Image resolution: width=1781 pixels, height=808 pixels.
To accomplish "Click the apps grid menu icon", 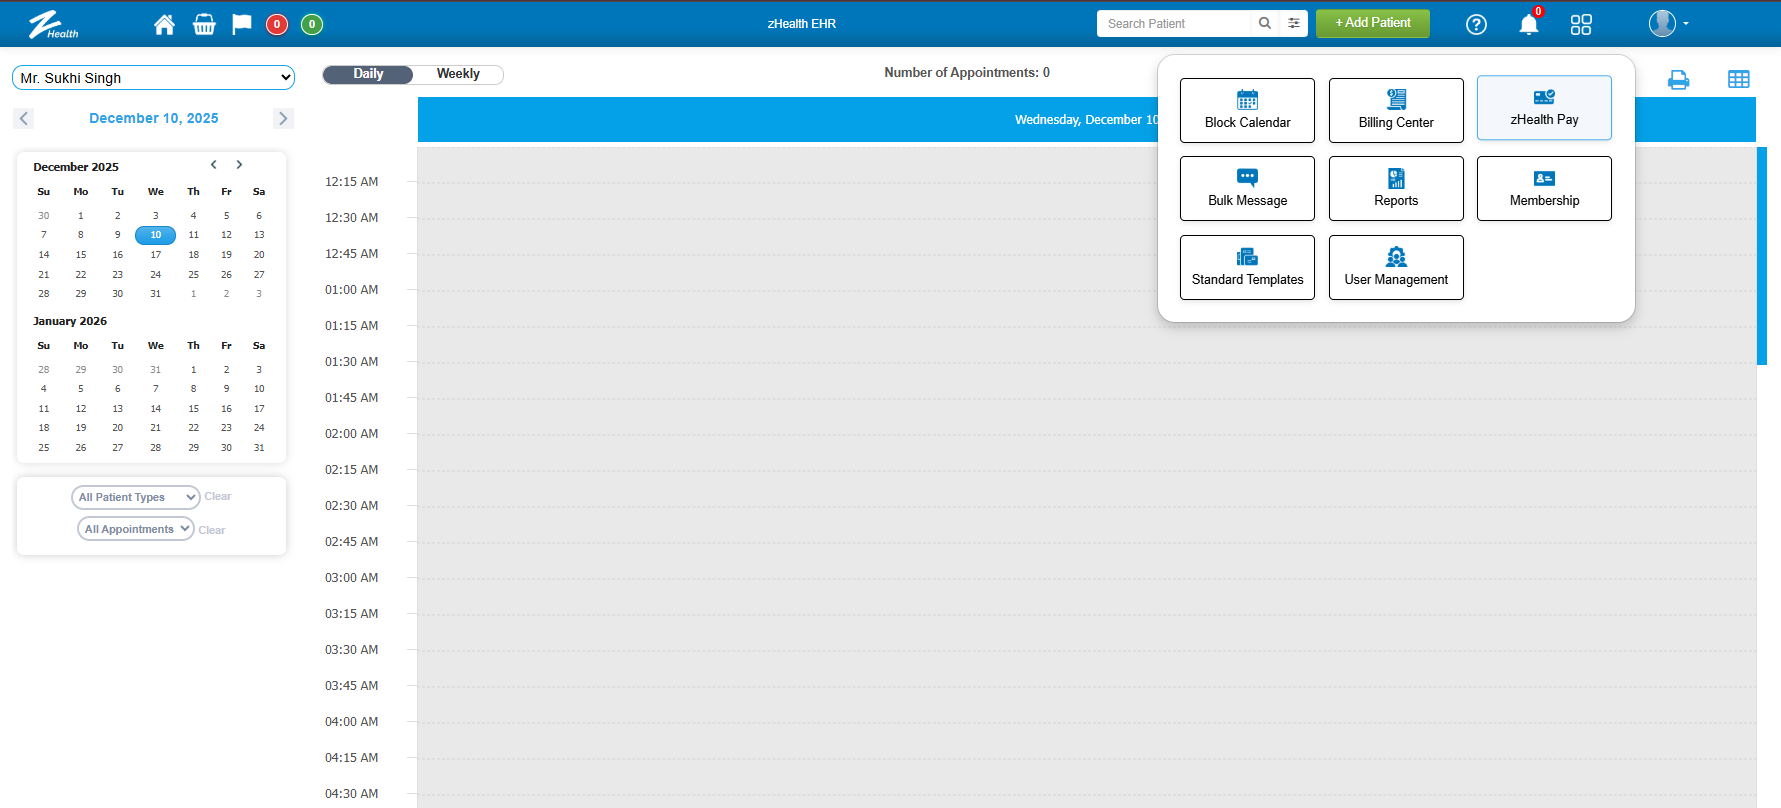I will [1581, 24].
